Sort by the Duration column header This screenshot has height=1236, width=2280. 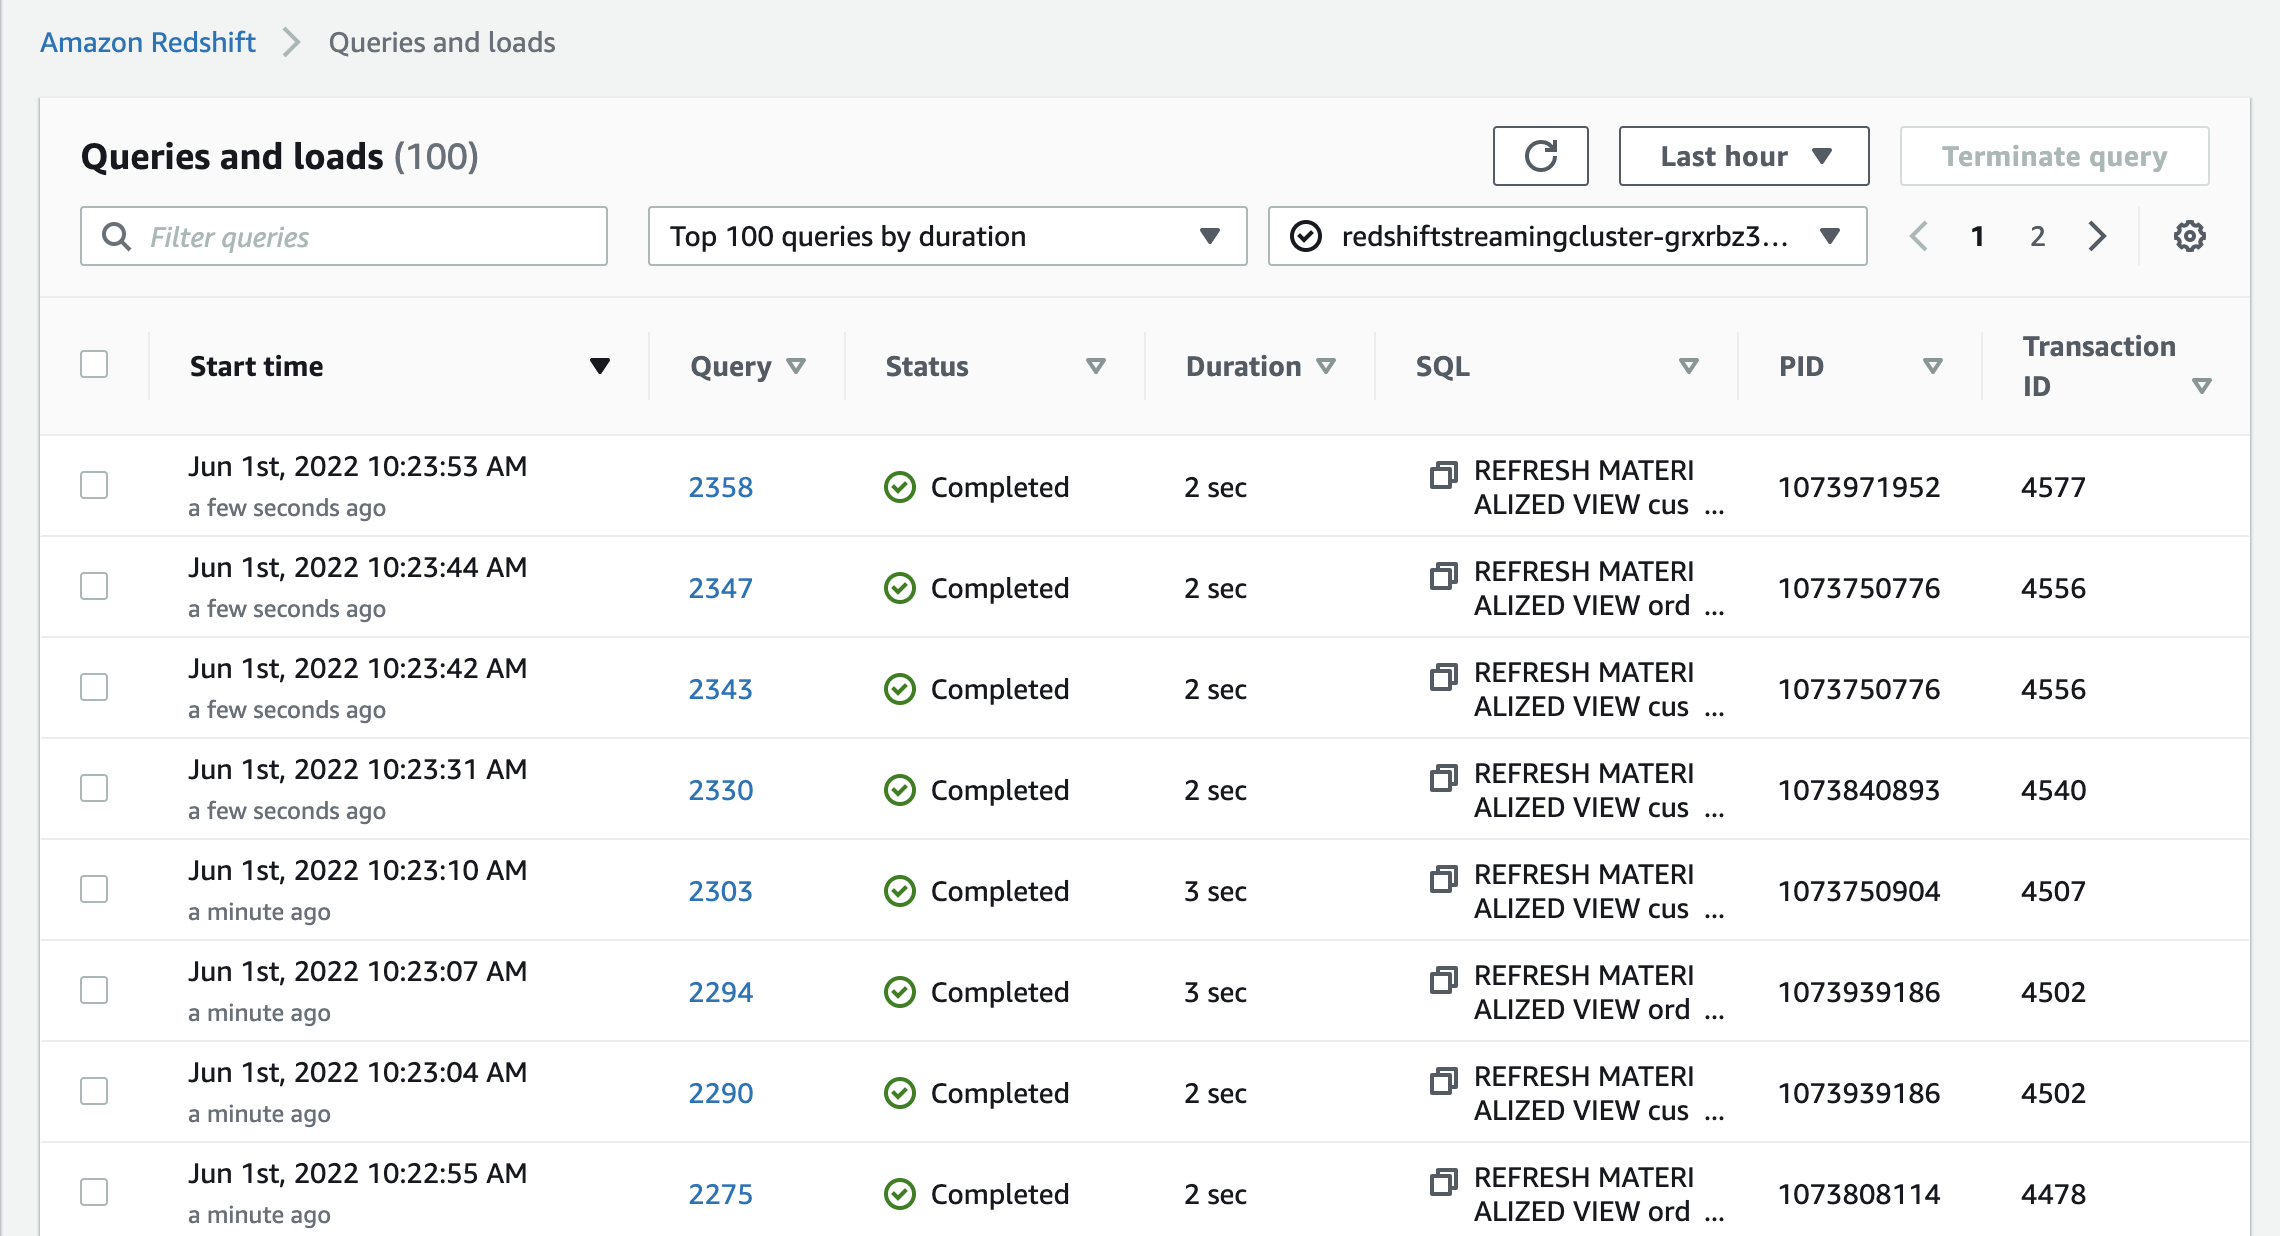tap(1243, 366)
